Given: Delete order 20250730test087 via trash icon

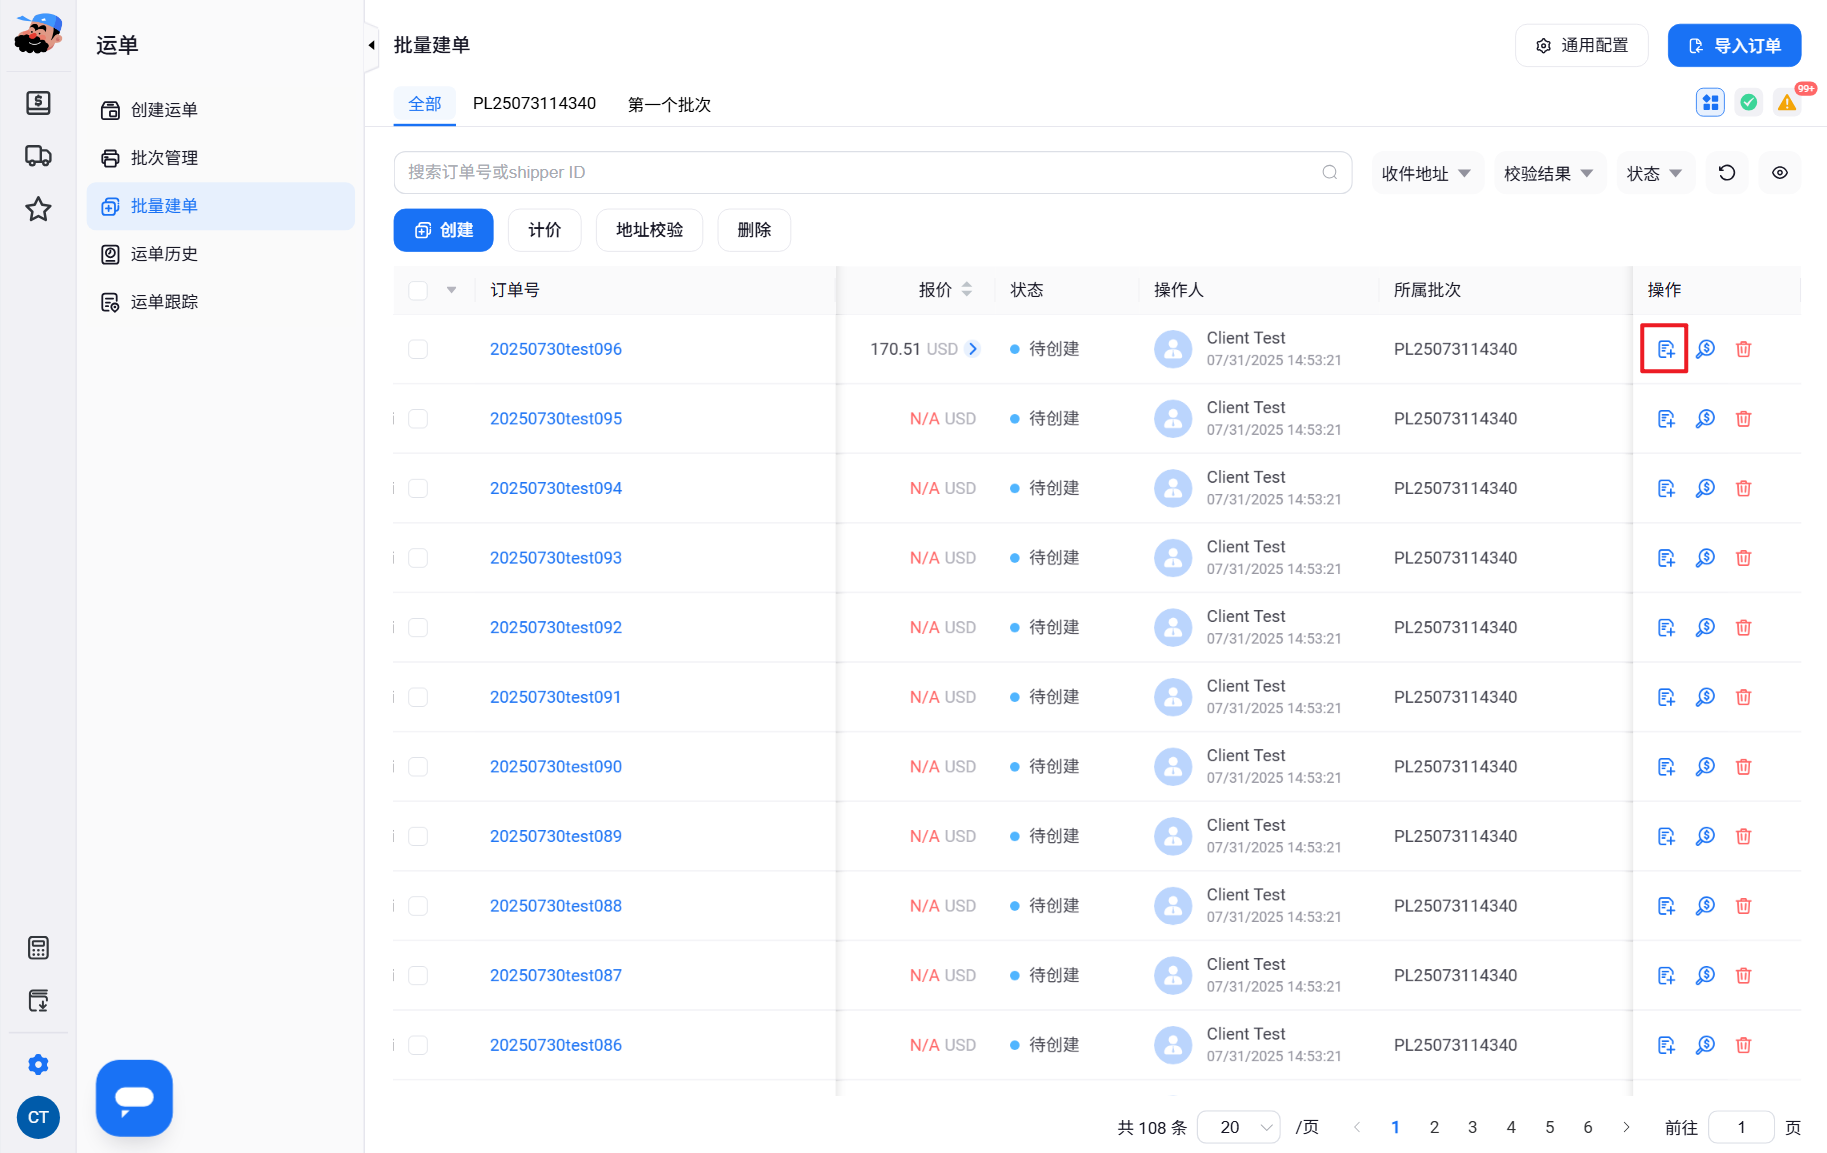Looking at the screenshot, I should [1743, 975].
